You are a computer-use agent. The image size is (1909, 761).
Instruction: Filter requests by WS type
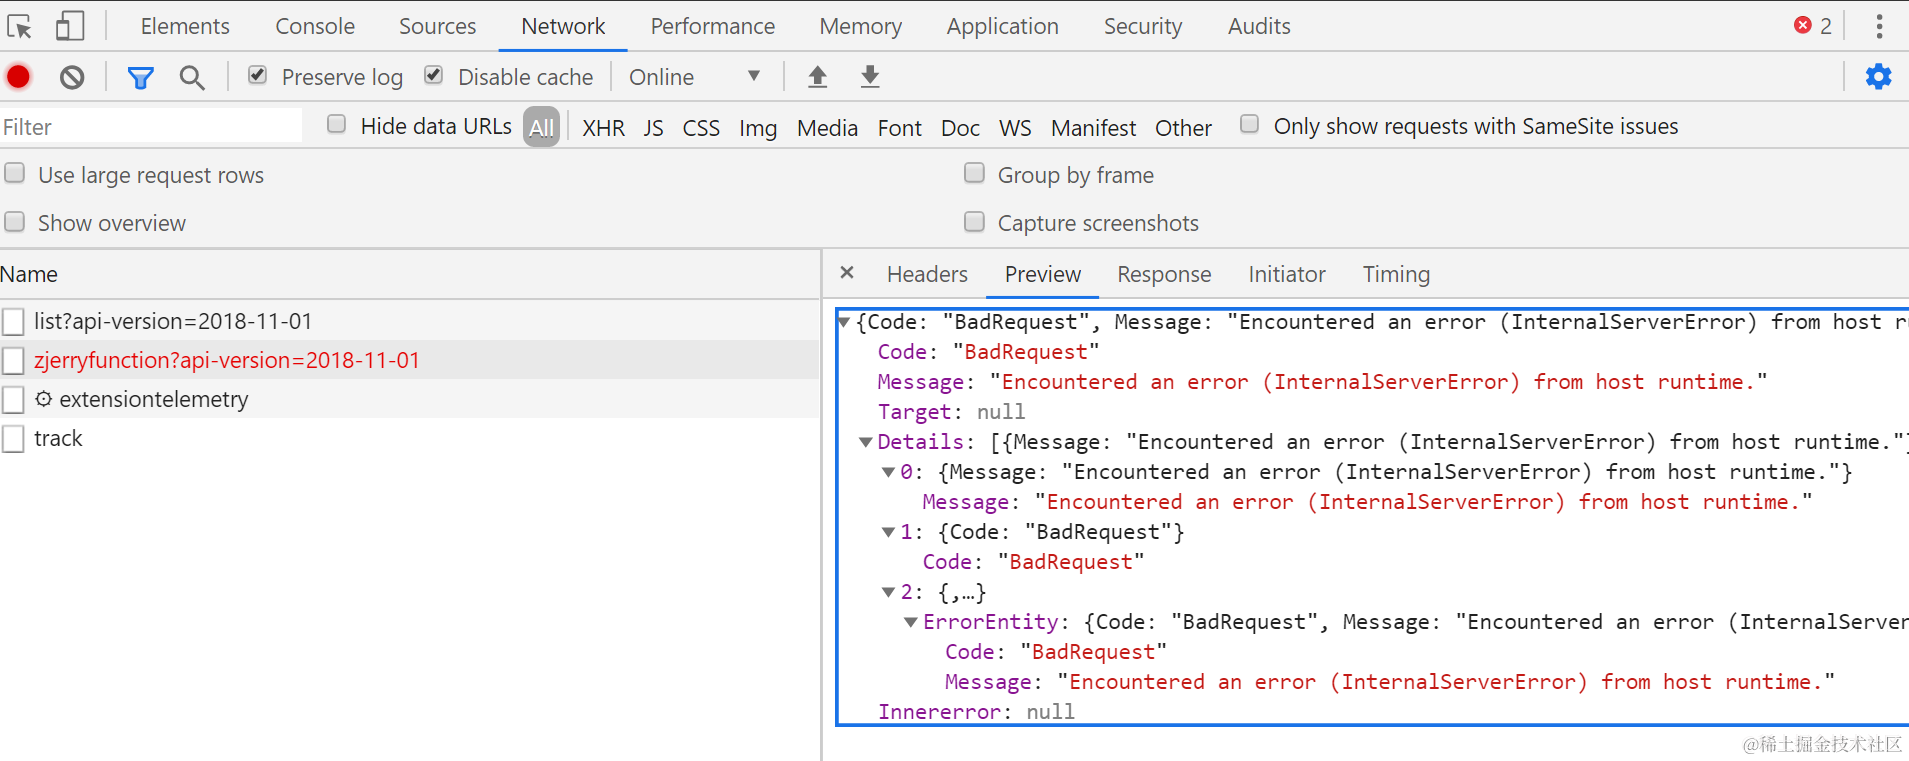(1015, 128)
